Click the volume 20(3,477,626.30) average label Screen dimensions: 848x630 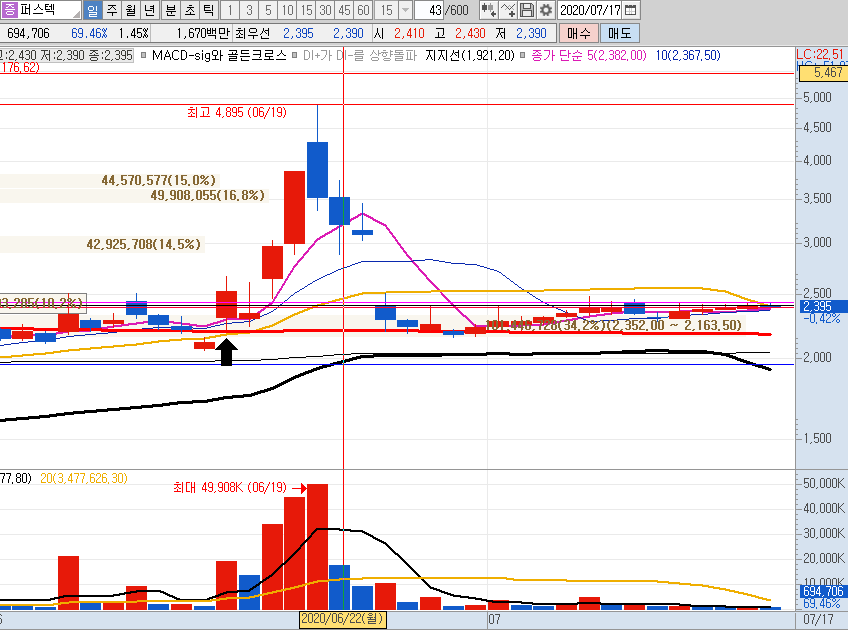[x=84, y=479]
